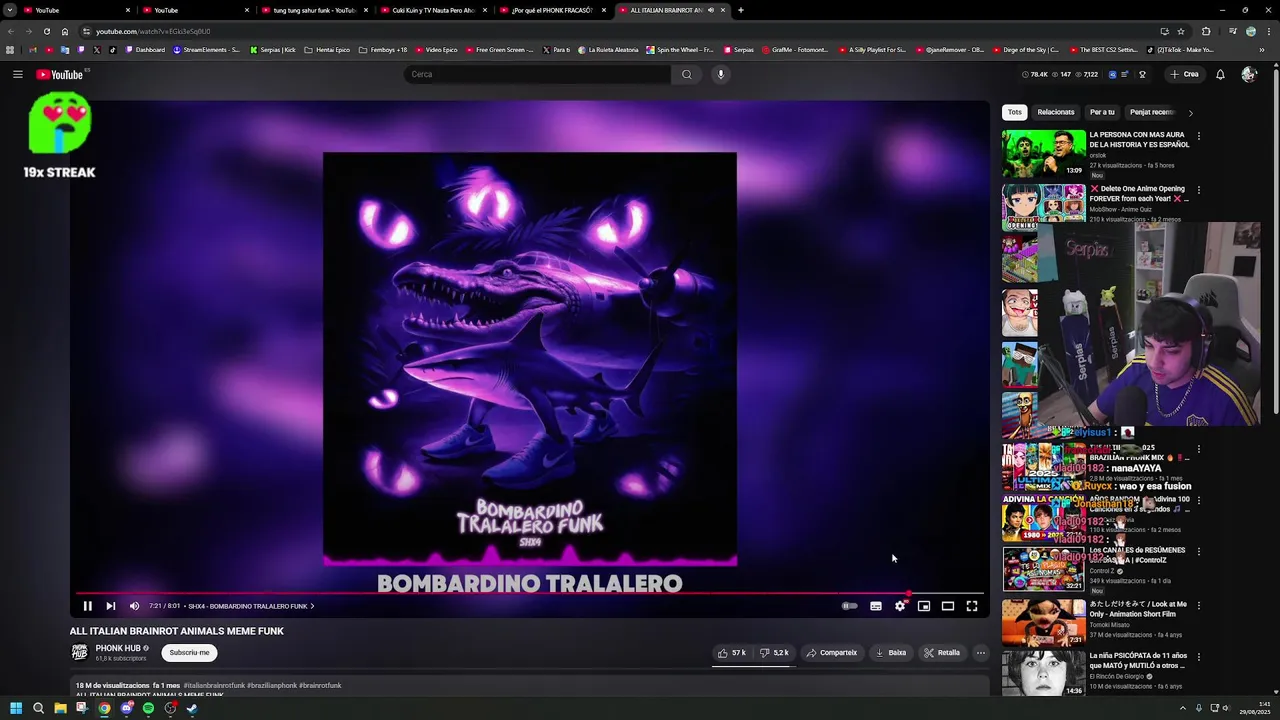
Task: Select the Per a tu filter chip
Action: [x=1102, y=112]
